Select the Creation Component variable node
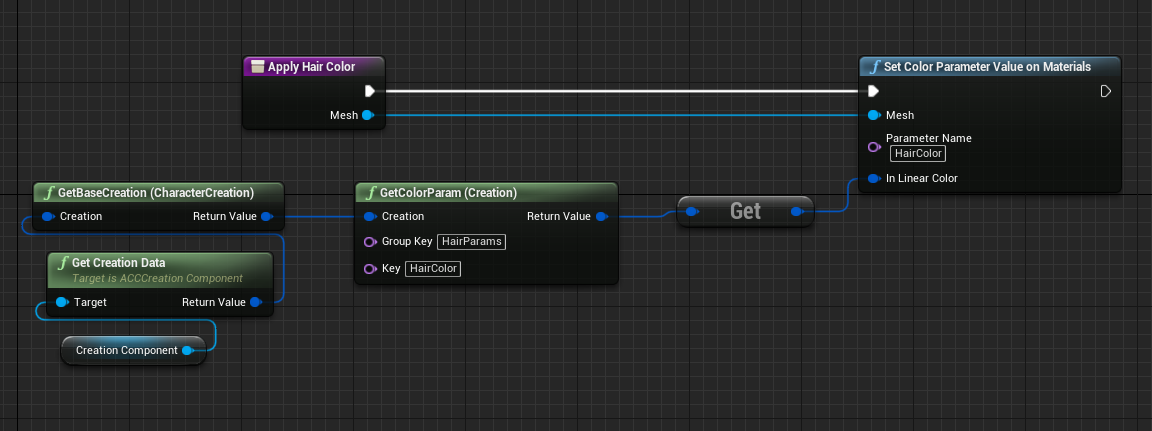 click(x=126, y=350)
